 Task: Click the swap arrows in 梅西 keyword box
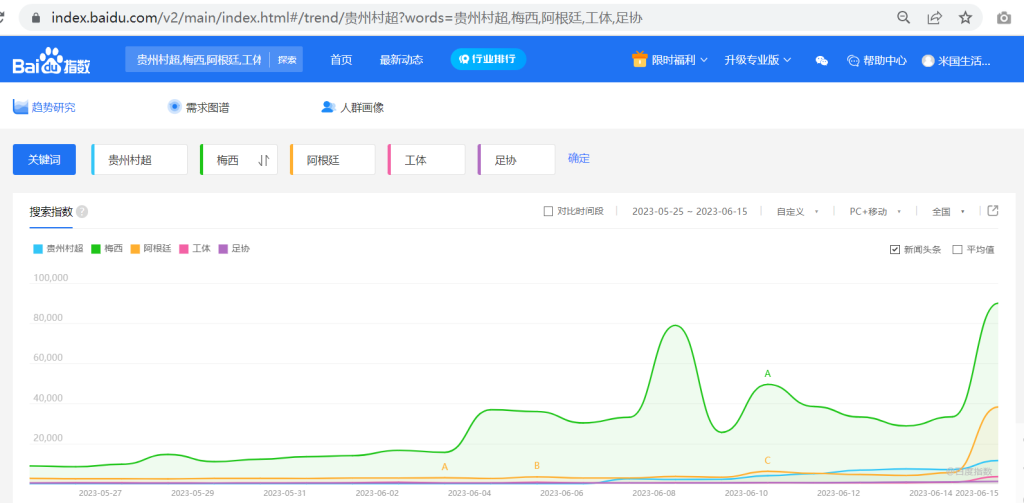point(264,160)
